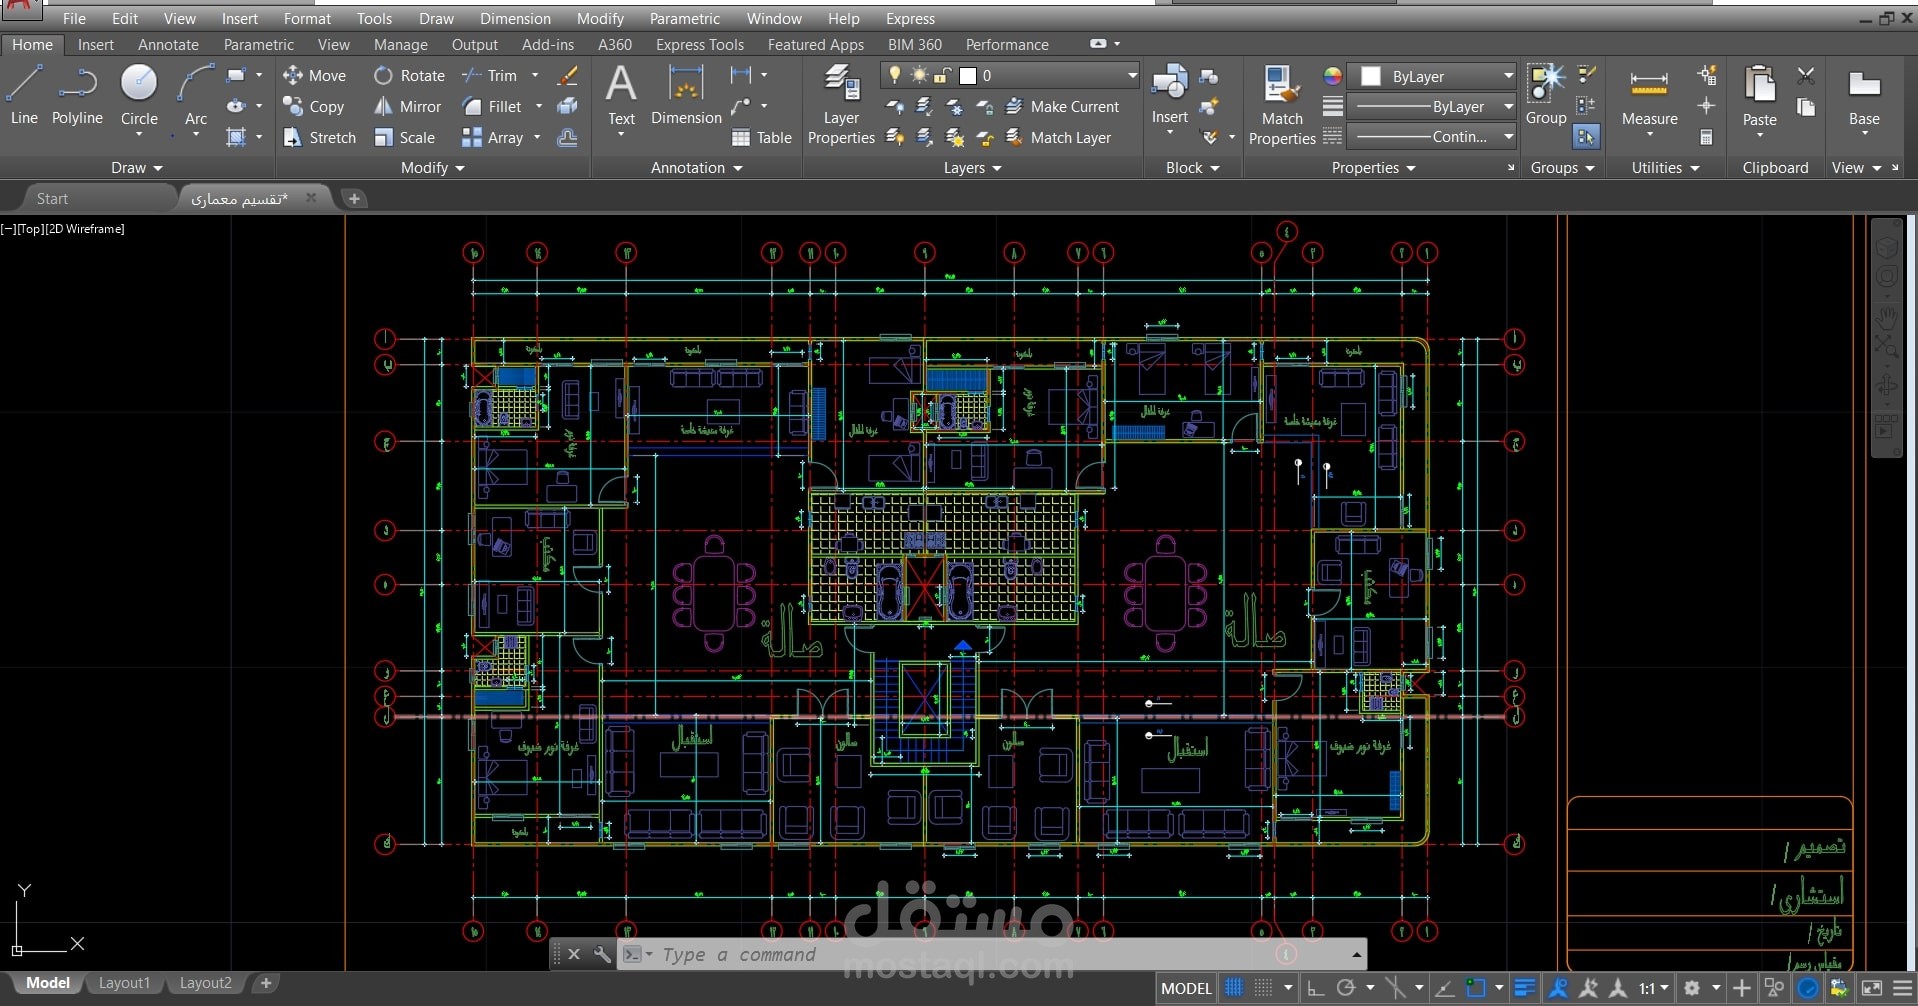Select the Stretch tool
Viewport: 1918px width, 1006px height.
pos(319,137)
